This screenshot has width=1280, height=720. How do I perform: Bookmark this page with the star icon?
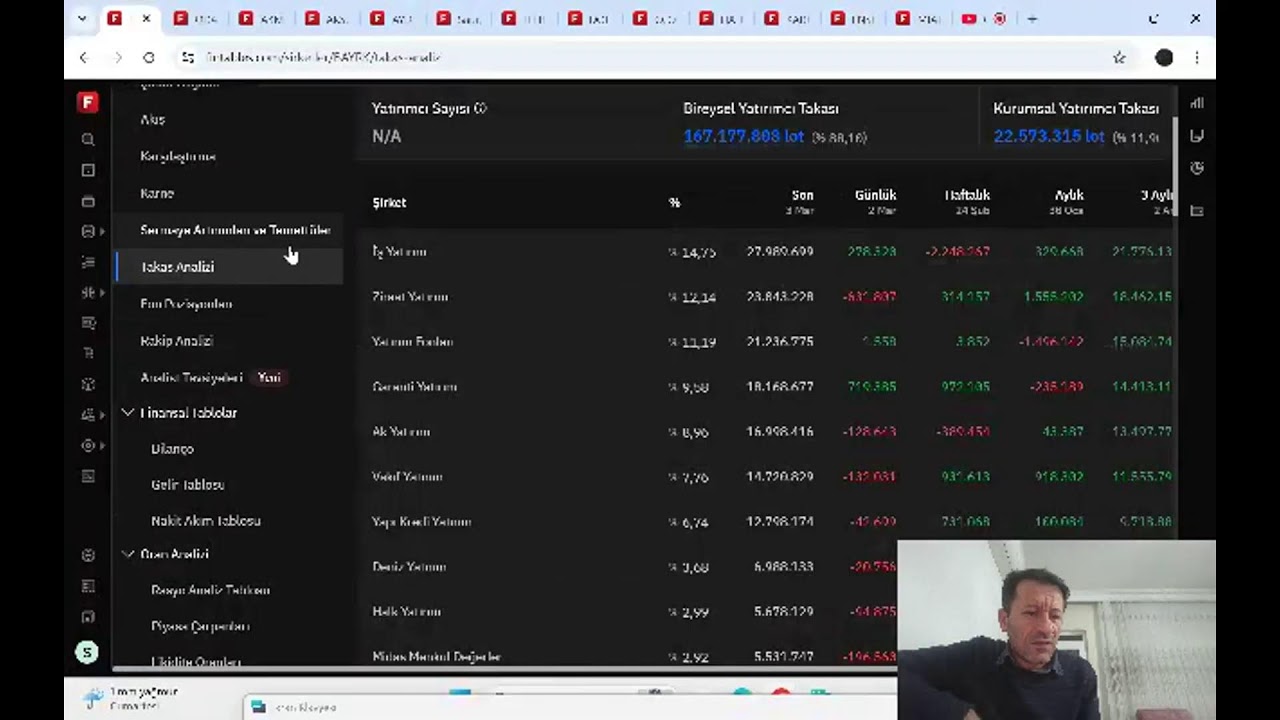pos(1119,57)
